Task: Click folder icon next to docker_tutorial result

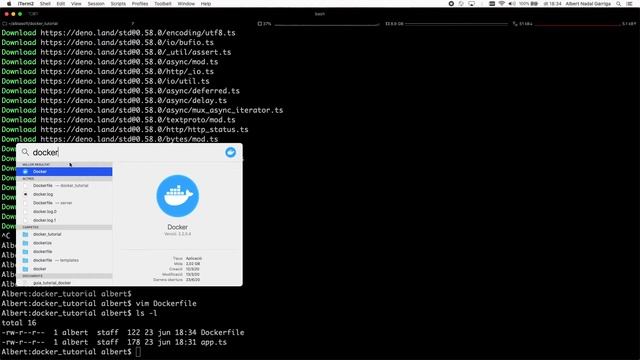Action: tap(25, 234)
